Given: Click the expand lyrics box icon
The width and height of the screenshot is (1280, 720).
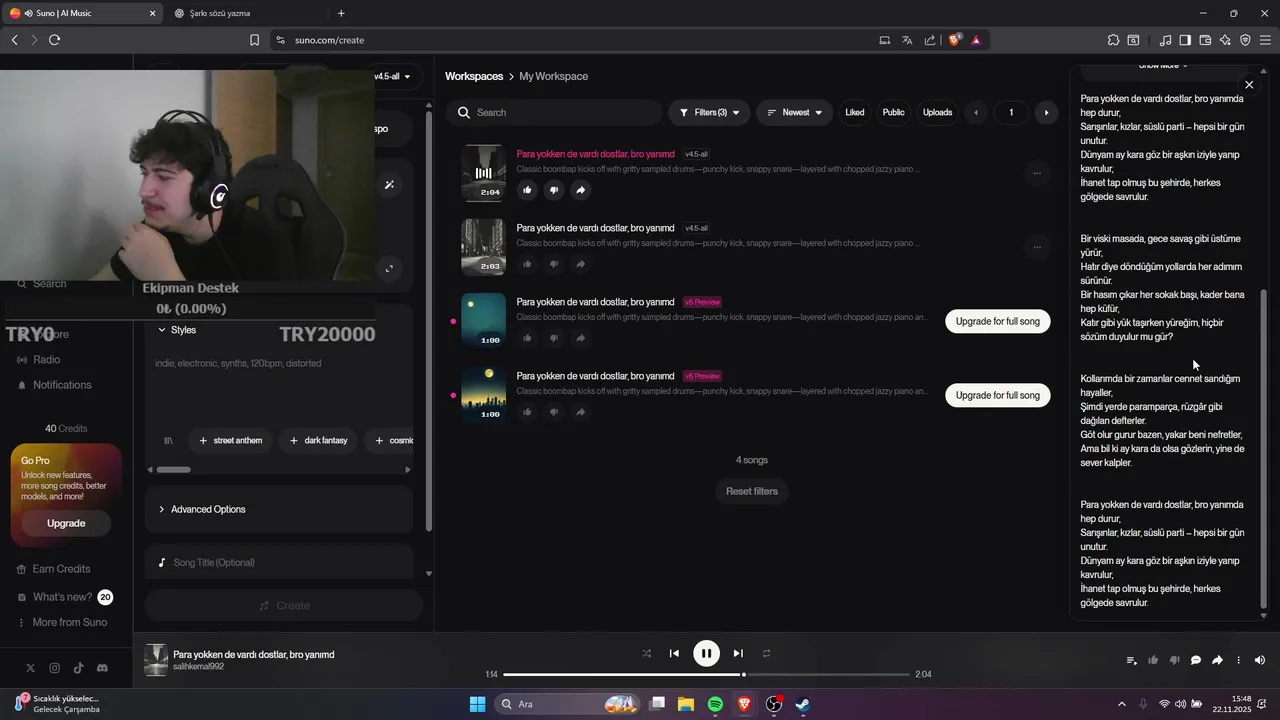Looking at the screenshot, I should click(389, 267).
